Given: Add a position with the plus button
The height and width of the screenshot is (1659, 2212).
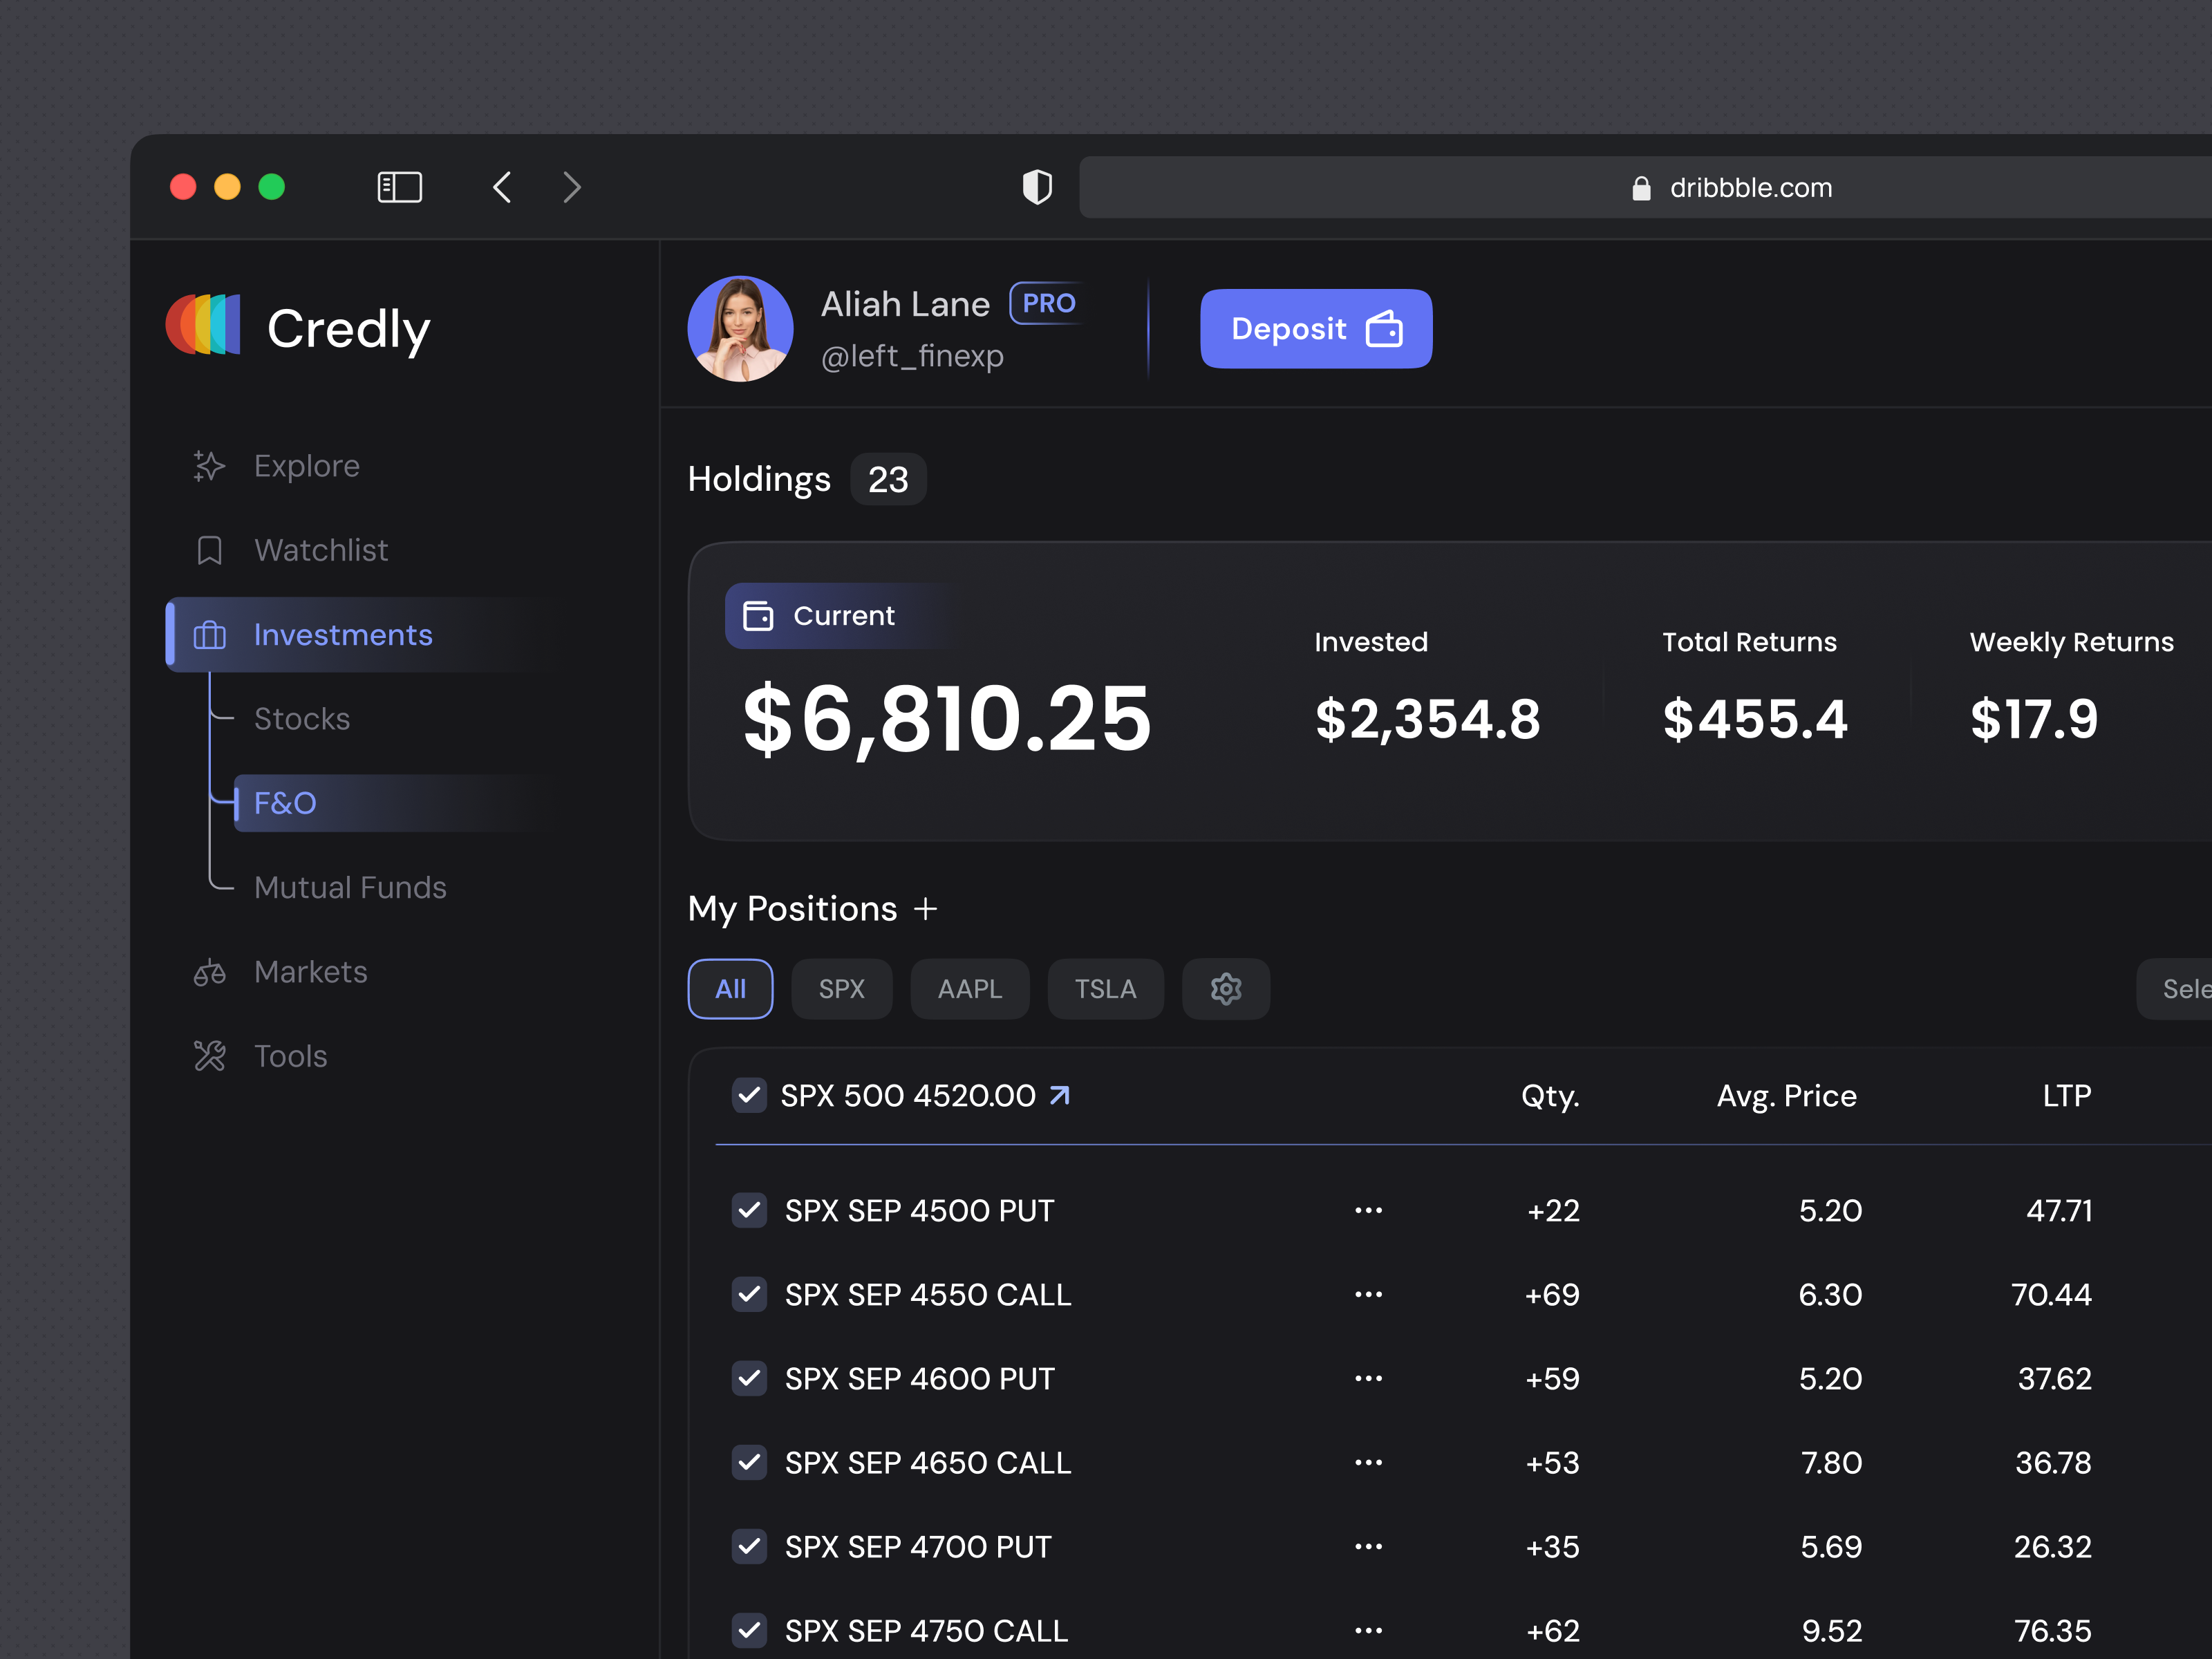Looking at the screenshot, I should (x=928, y=909).
